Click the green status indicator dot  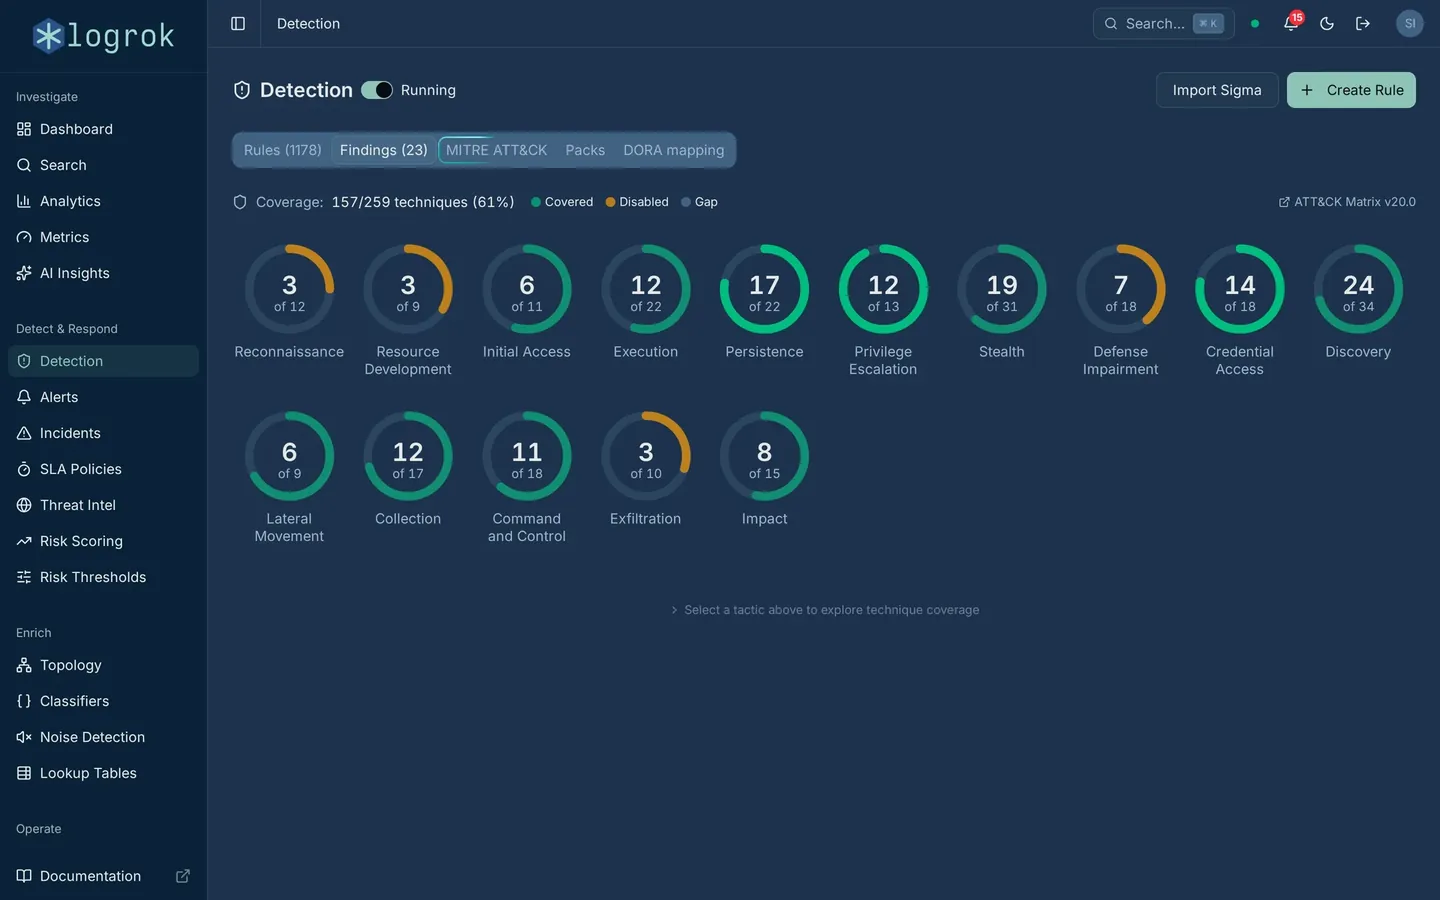pyautogui.click(x=1255, y=23)
